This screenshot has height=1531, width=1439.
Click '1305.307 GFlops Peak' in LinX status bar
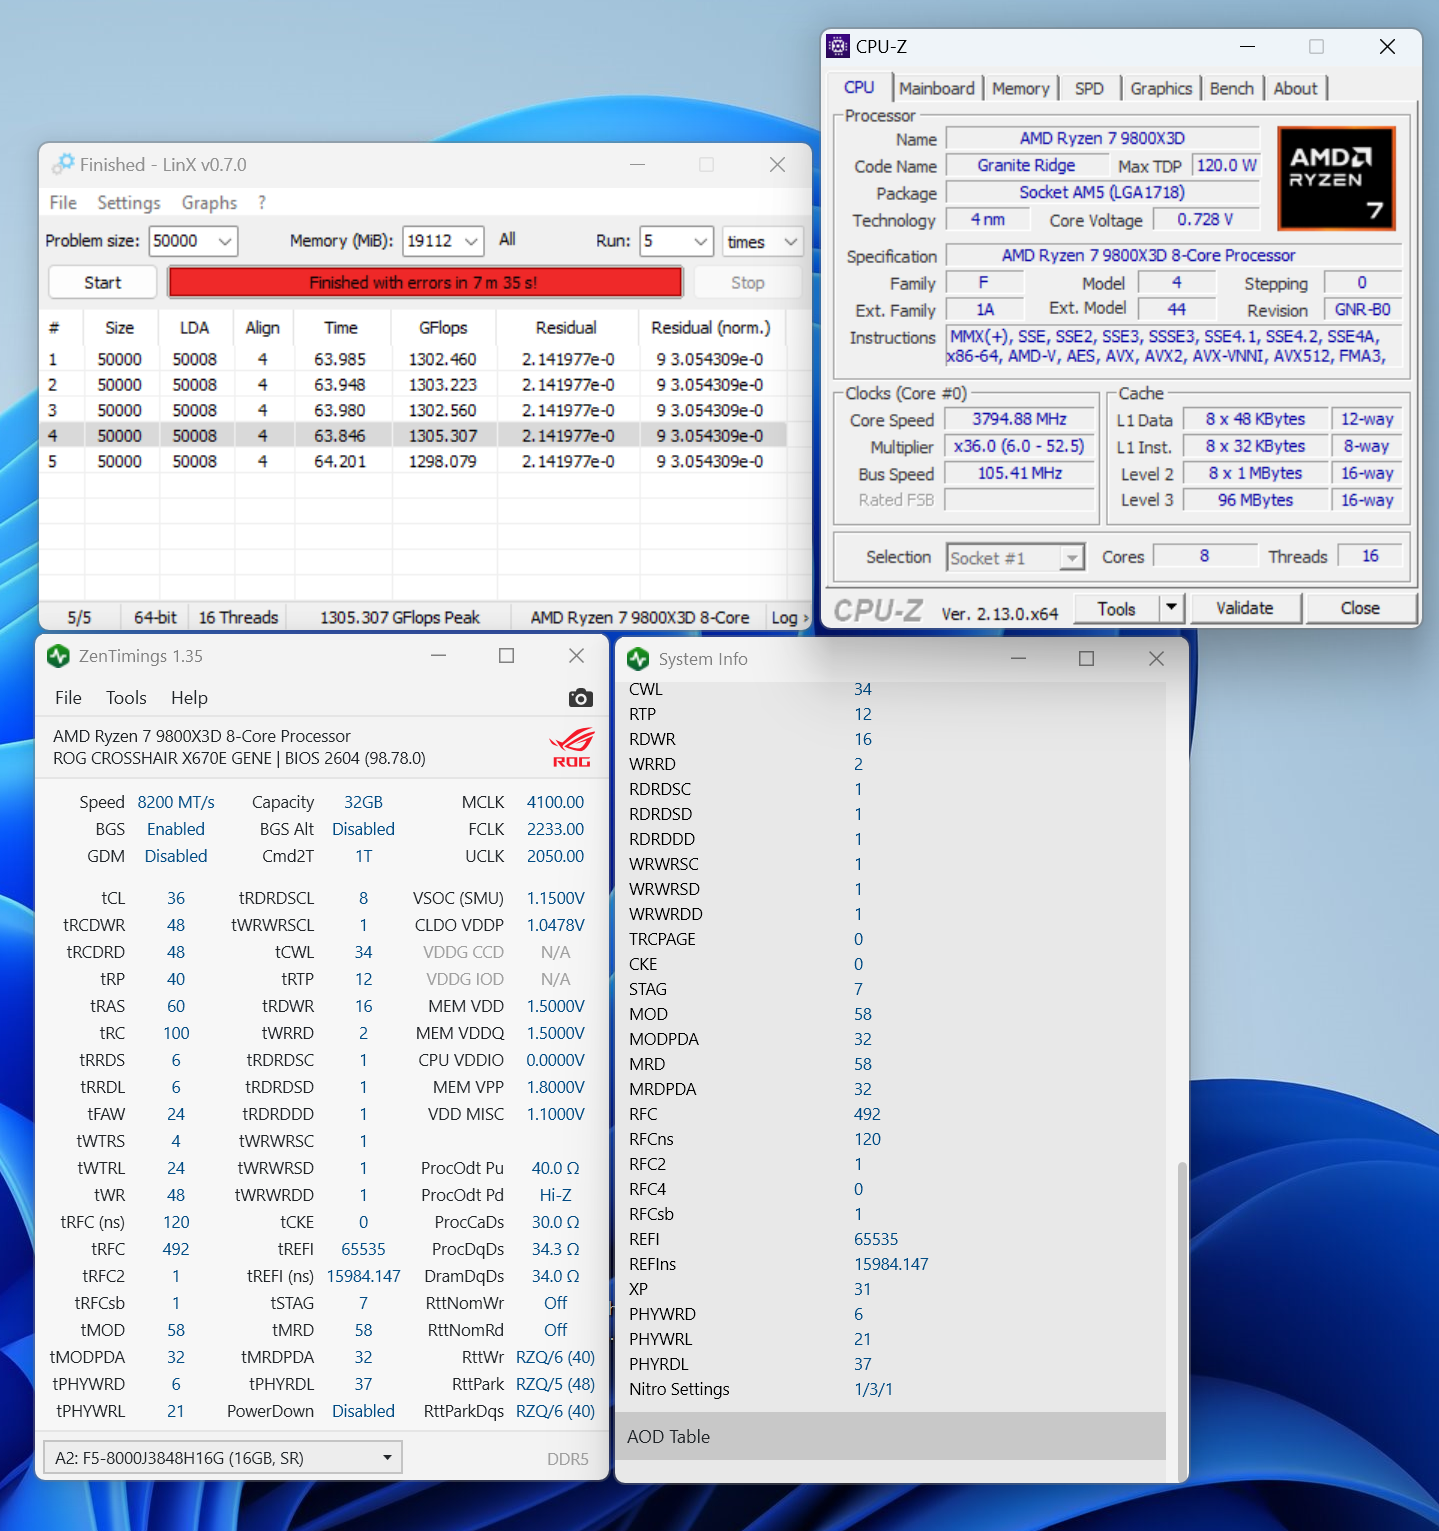coord(400,618)
